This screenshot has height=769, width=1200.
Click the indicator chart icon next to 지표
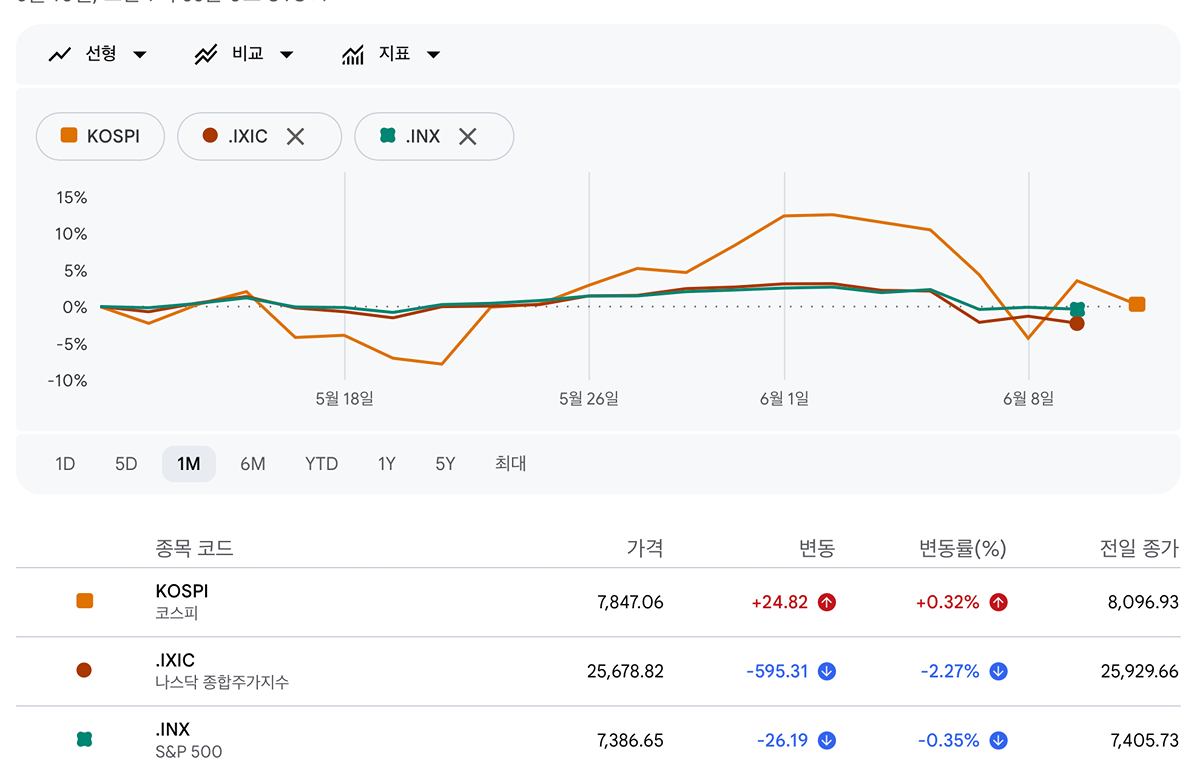point(353,54)
